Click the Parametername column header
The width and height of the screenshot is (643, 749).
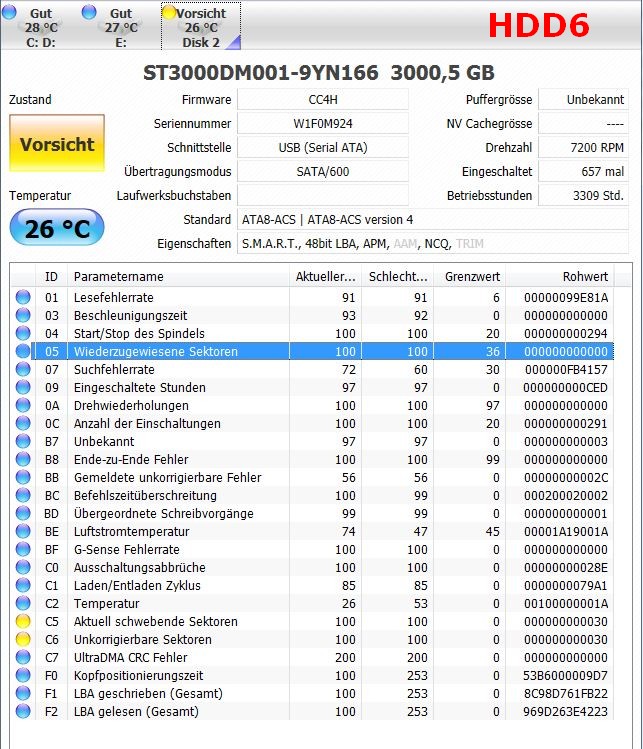[x=179, y=276]
